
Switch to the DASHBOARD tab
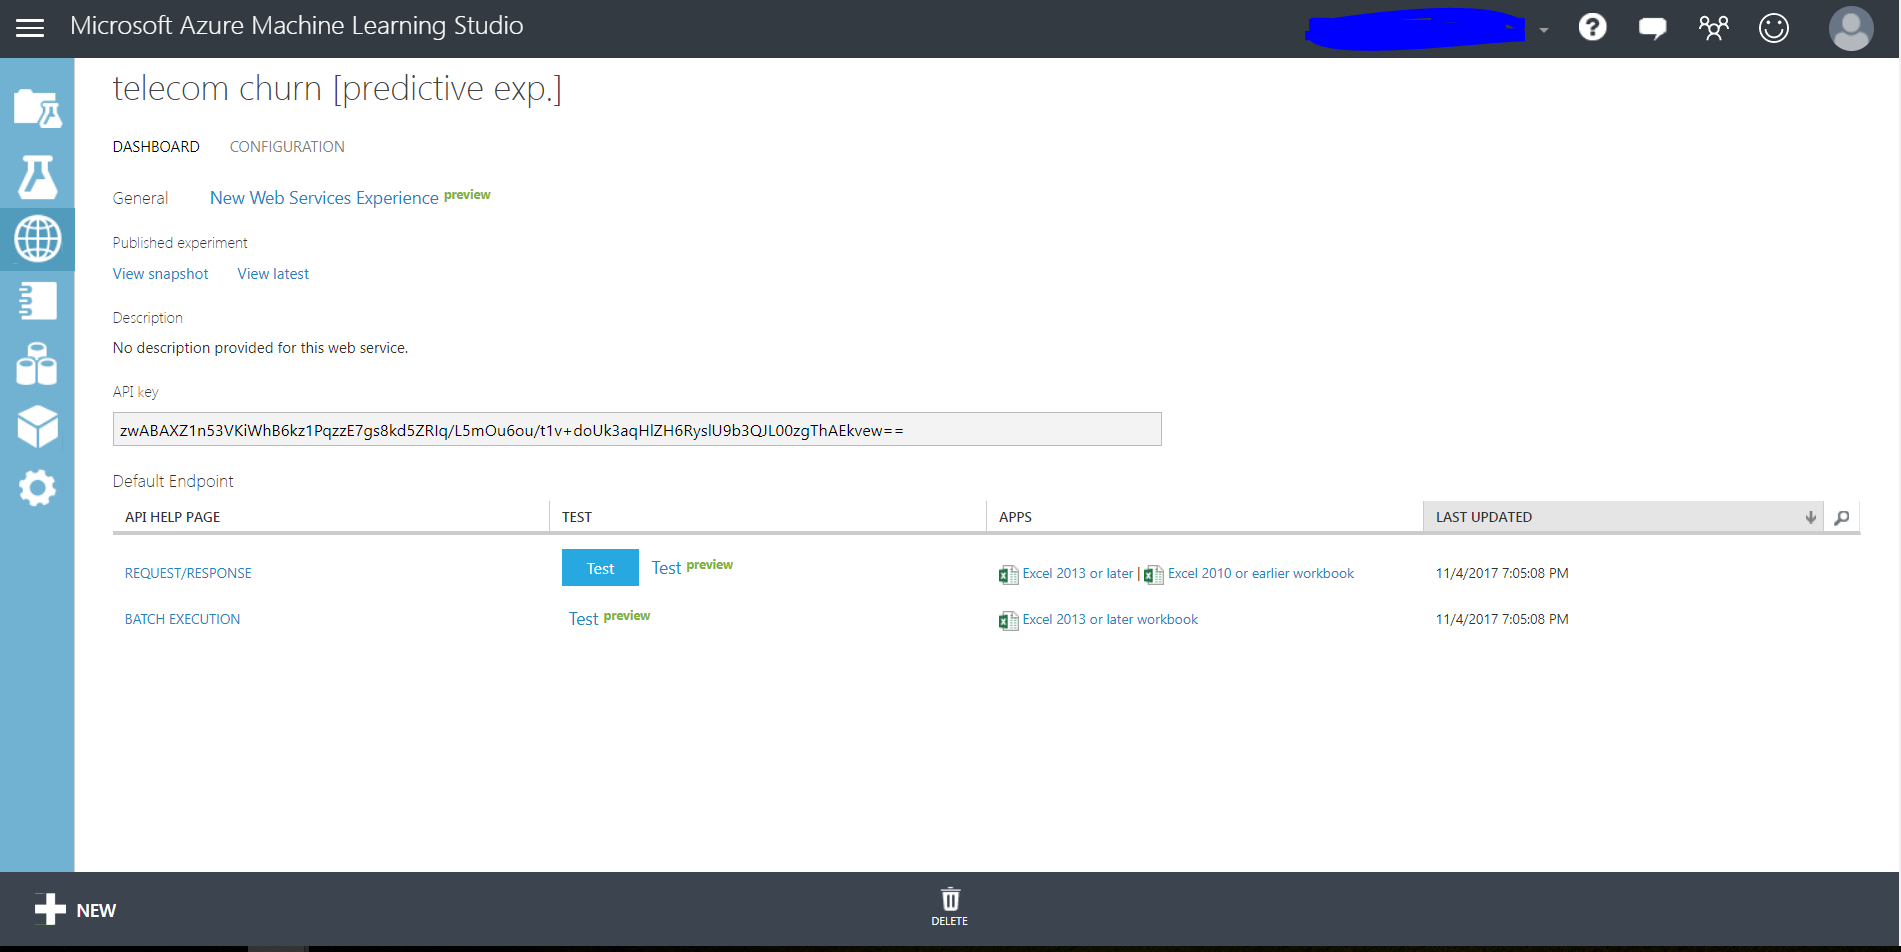point(156,147)
